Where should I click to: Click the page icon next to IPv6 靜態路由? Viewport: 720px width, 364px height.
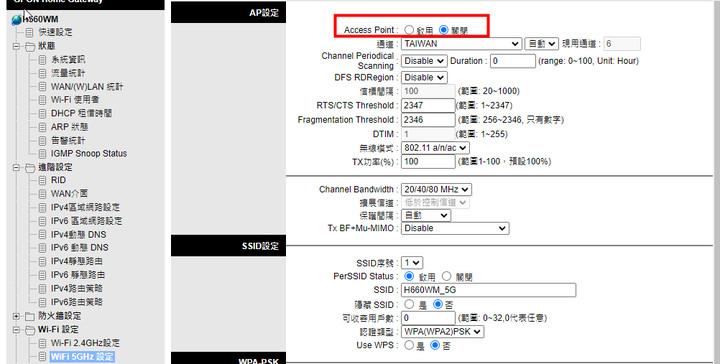tap(42, 275)
